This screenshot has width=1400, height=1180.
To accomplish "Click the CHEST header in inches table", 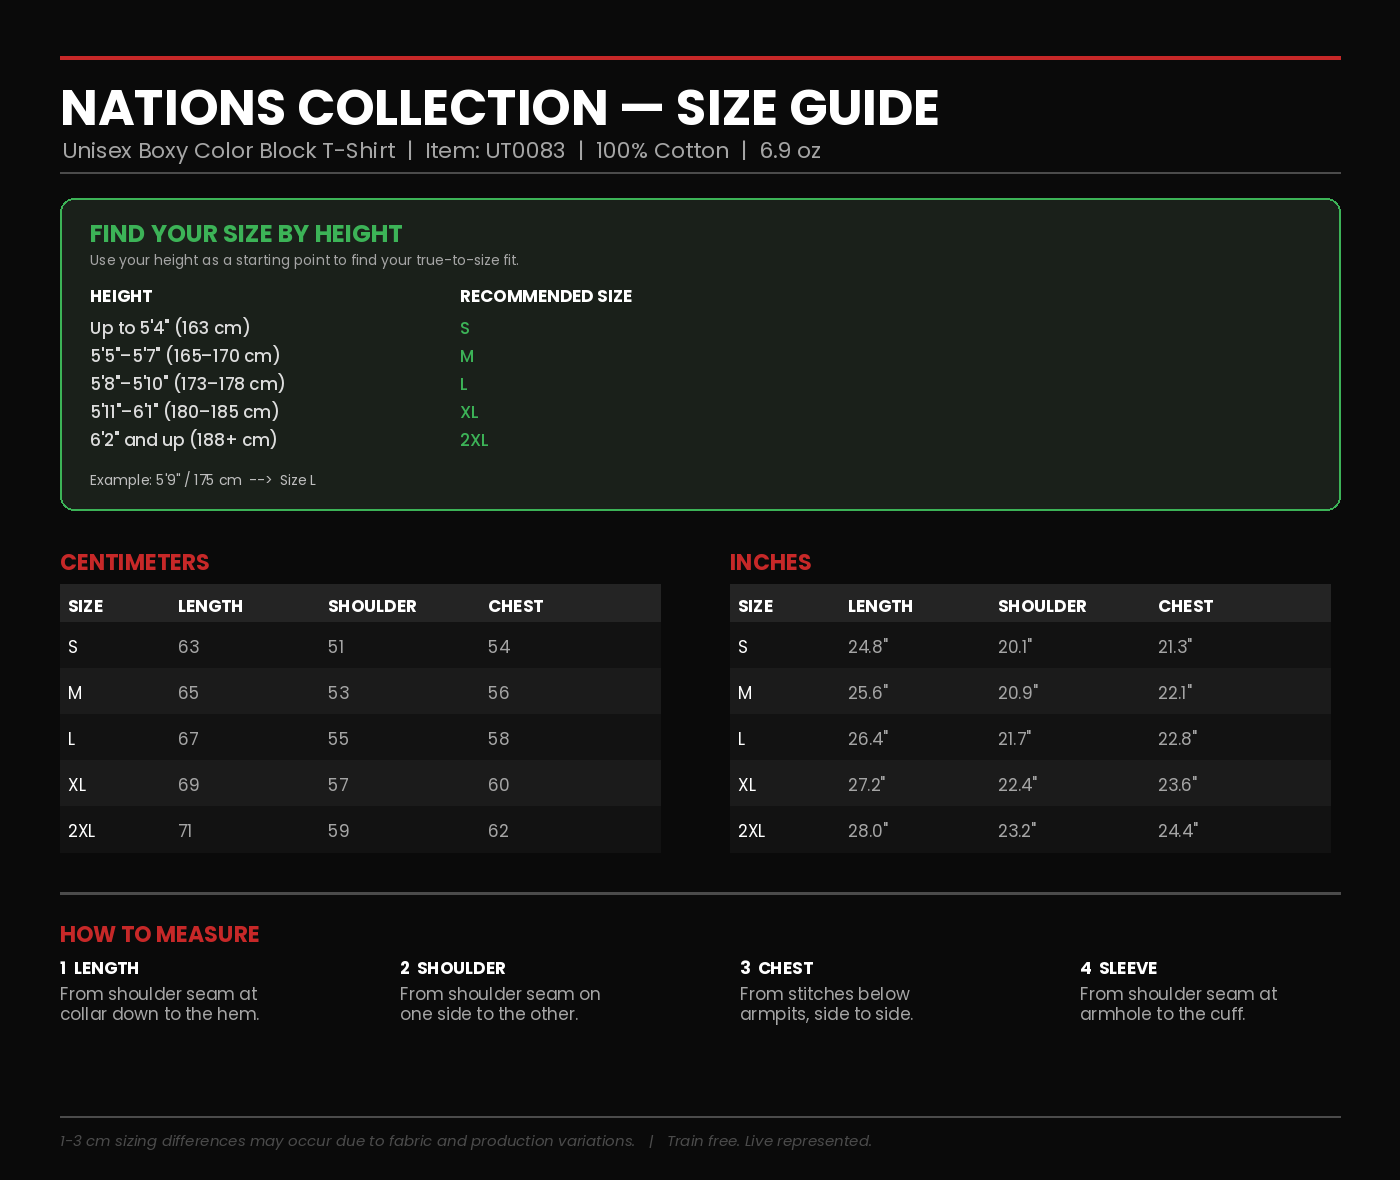I will tap(1186, 606).
